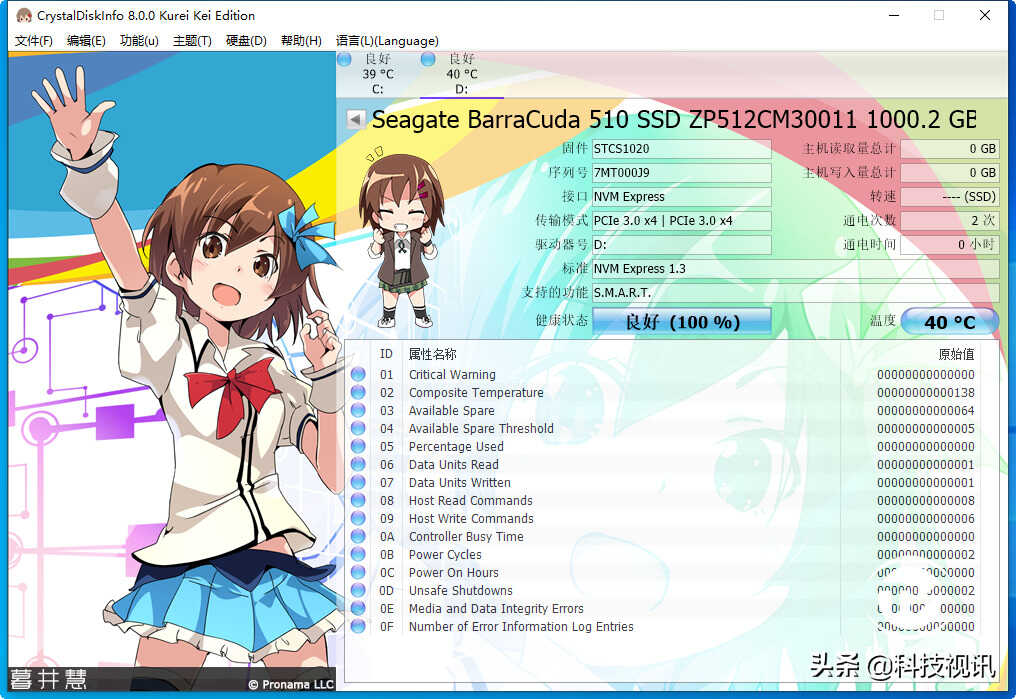Click the transfer mode field PCIe 3.0 x4
Screen dimensions: 1016x699
[682, 220]
